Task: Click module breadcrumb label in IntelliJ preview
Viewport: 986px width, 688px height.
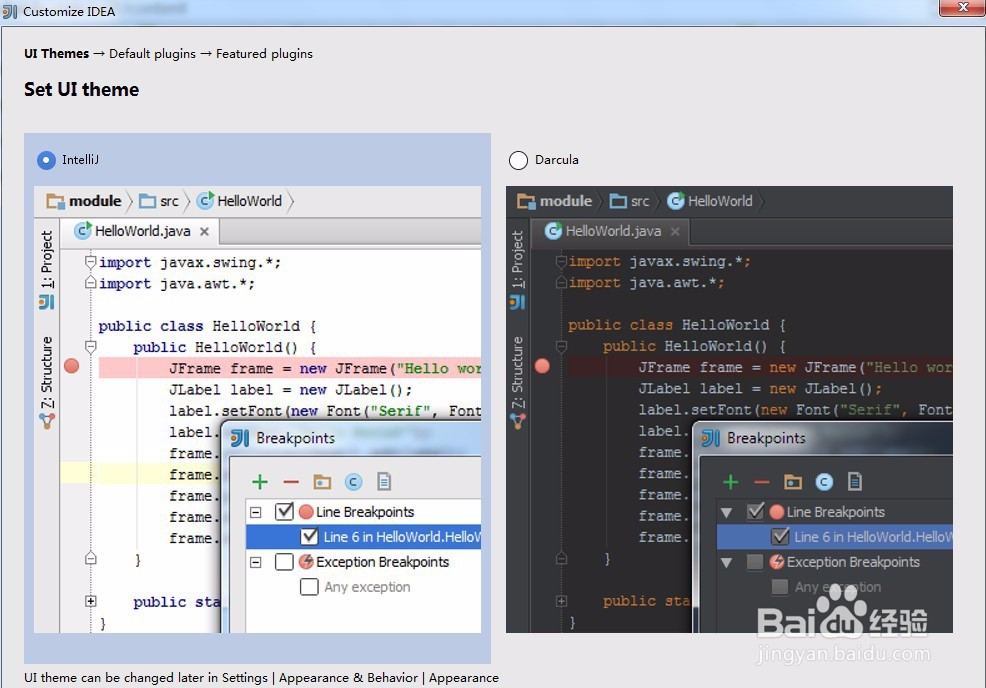Action: (x=95, y=201)
